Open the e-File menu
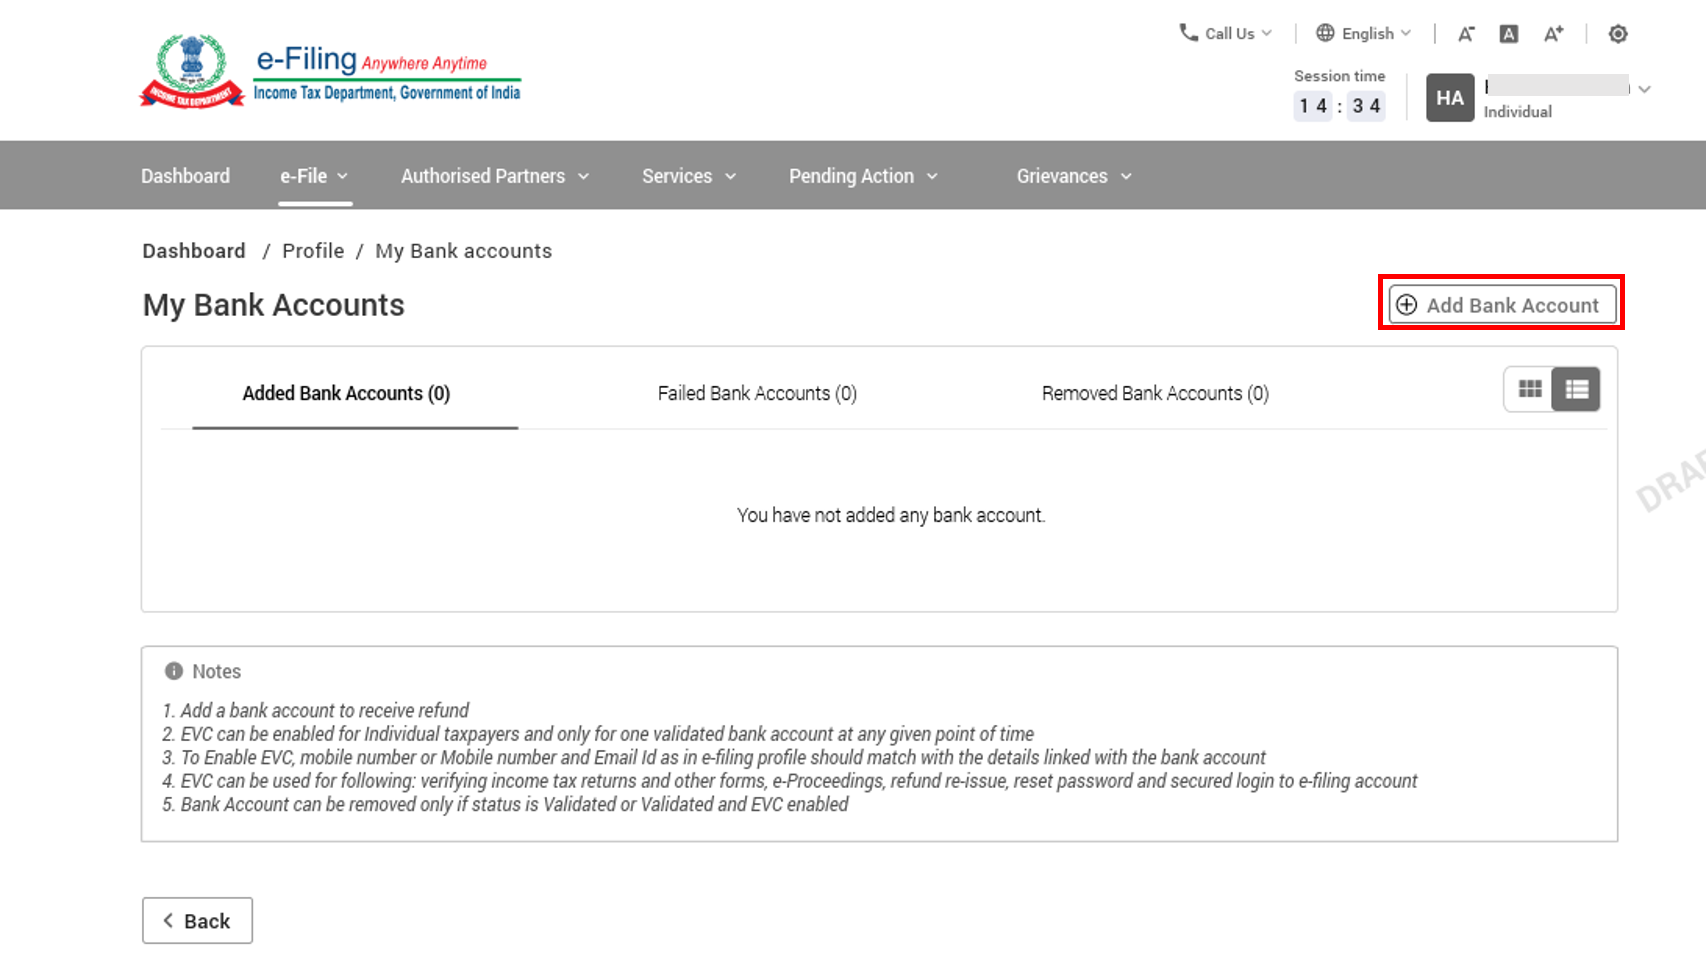This screenshot has height=969, width=1706. 314,176
